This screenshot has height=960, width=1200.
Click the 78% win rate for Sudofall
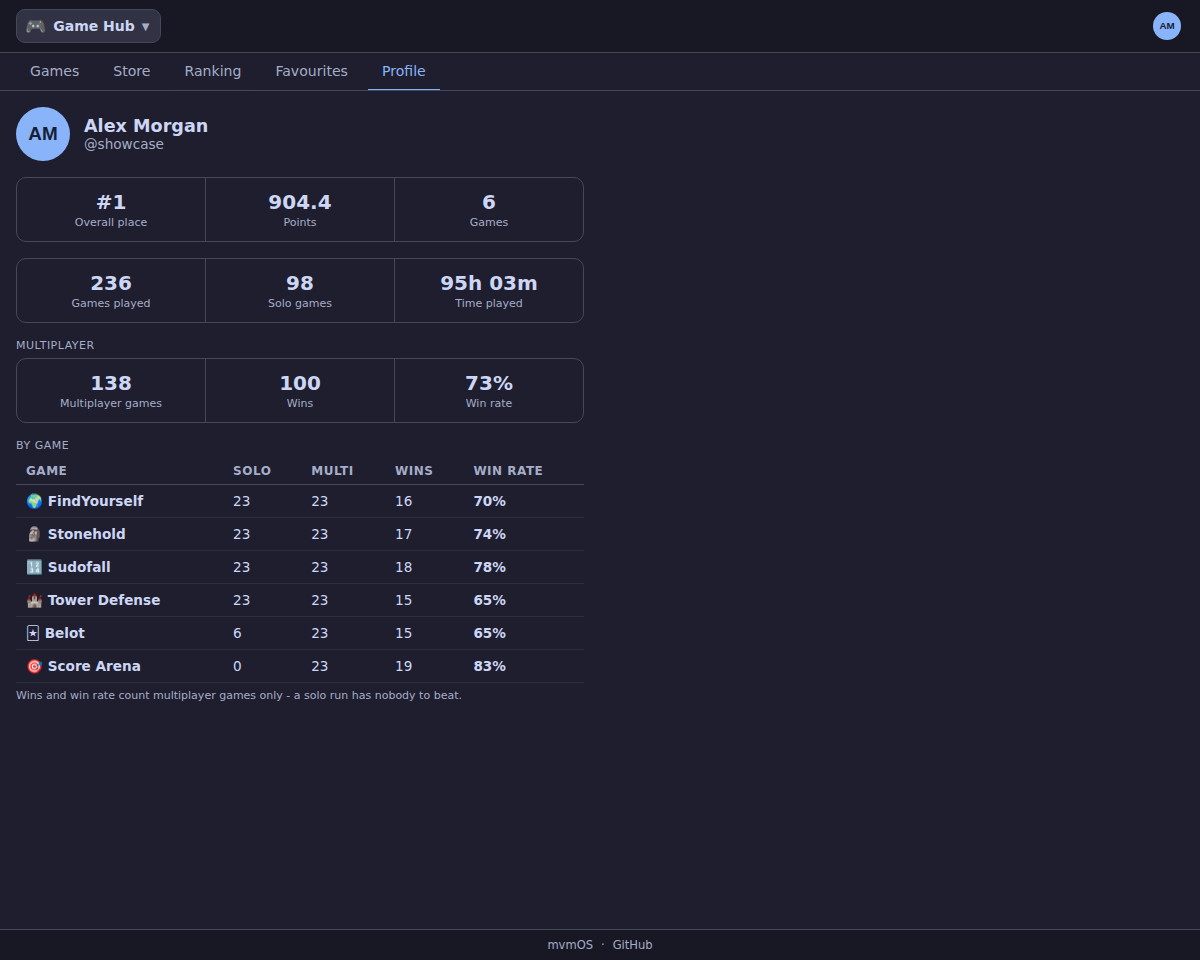490,567
